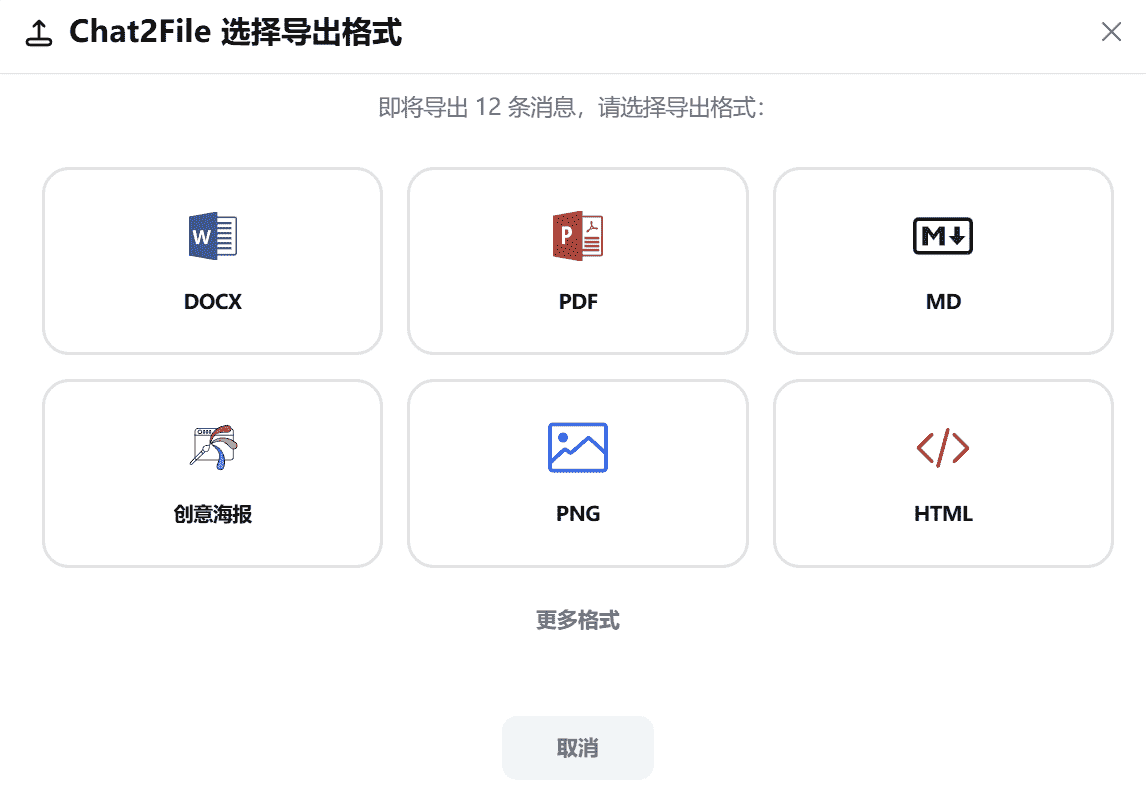Click the blue PNG picture icon
1146x801 pixels.
coord(578,447)
